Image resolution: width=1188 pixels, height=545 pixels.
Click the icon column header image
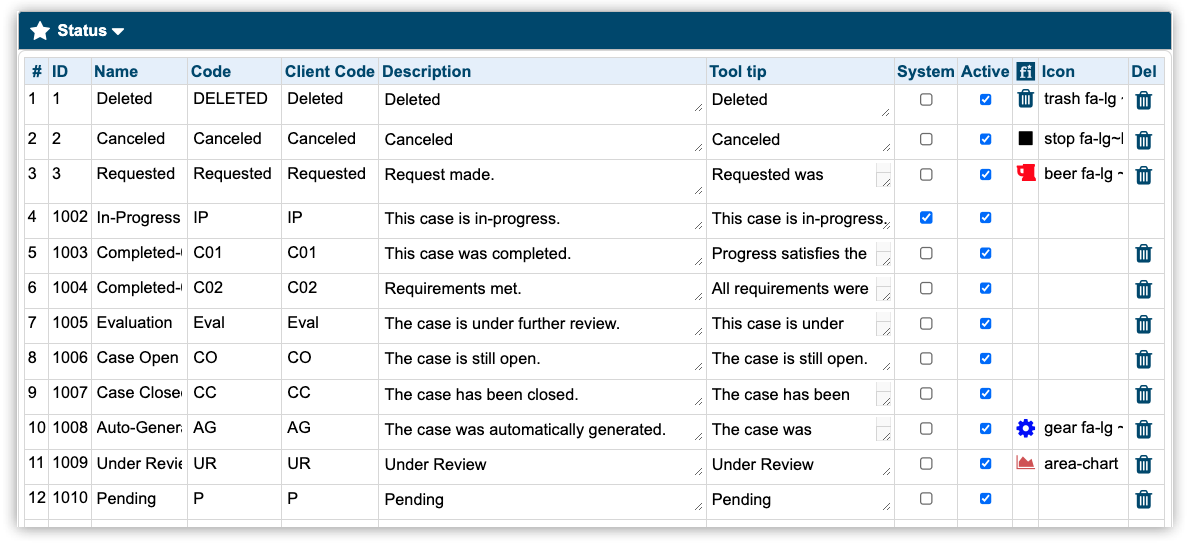[1025, 71]
